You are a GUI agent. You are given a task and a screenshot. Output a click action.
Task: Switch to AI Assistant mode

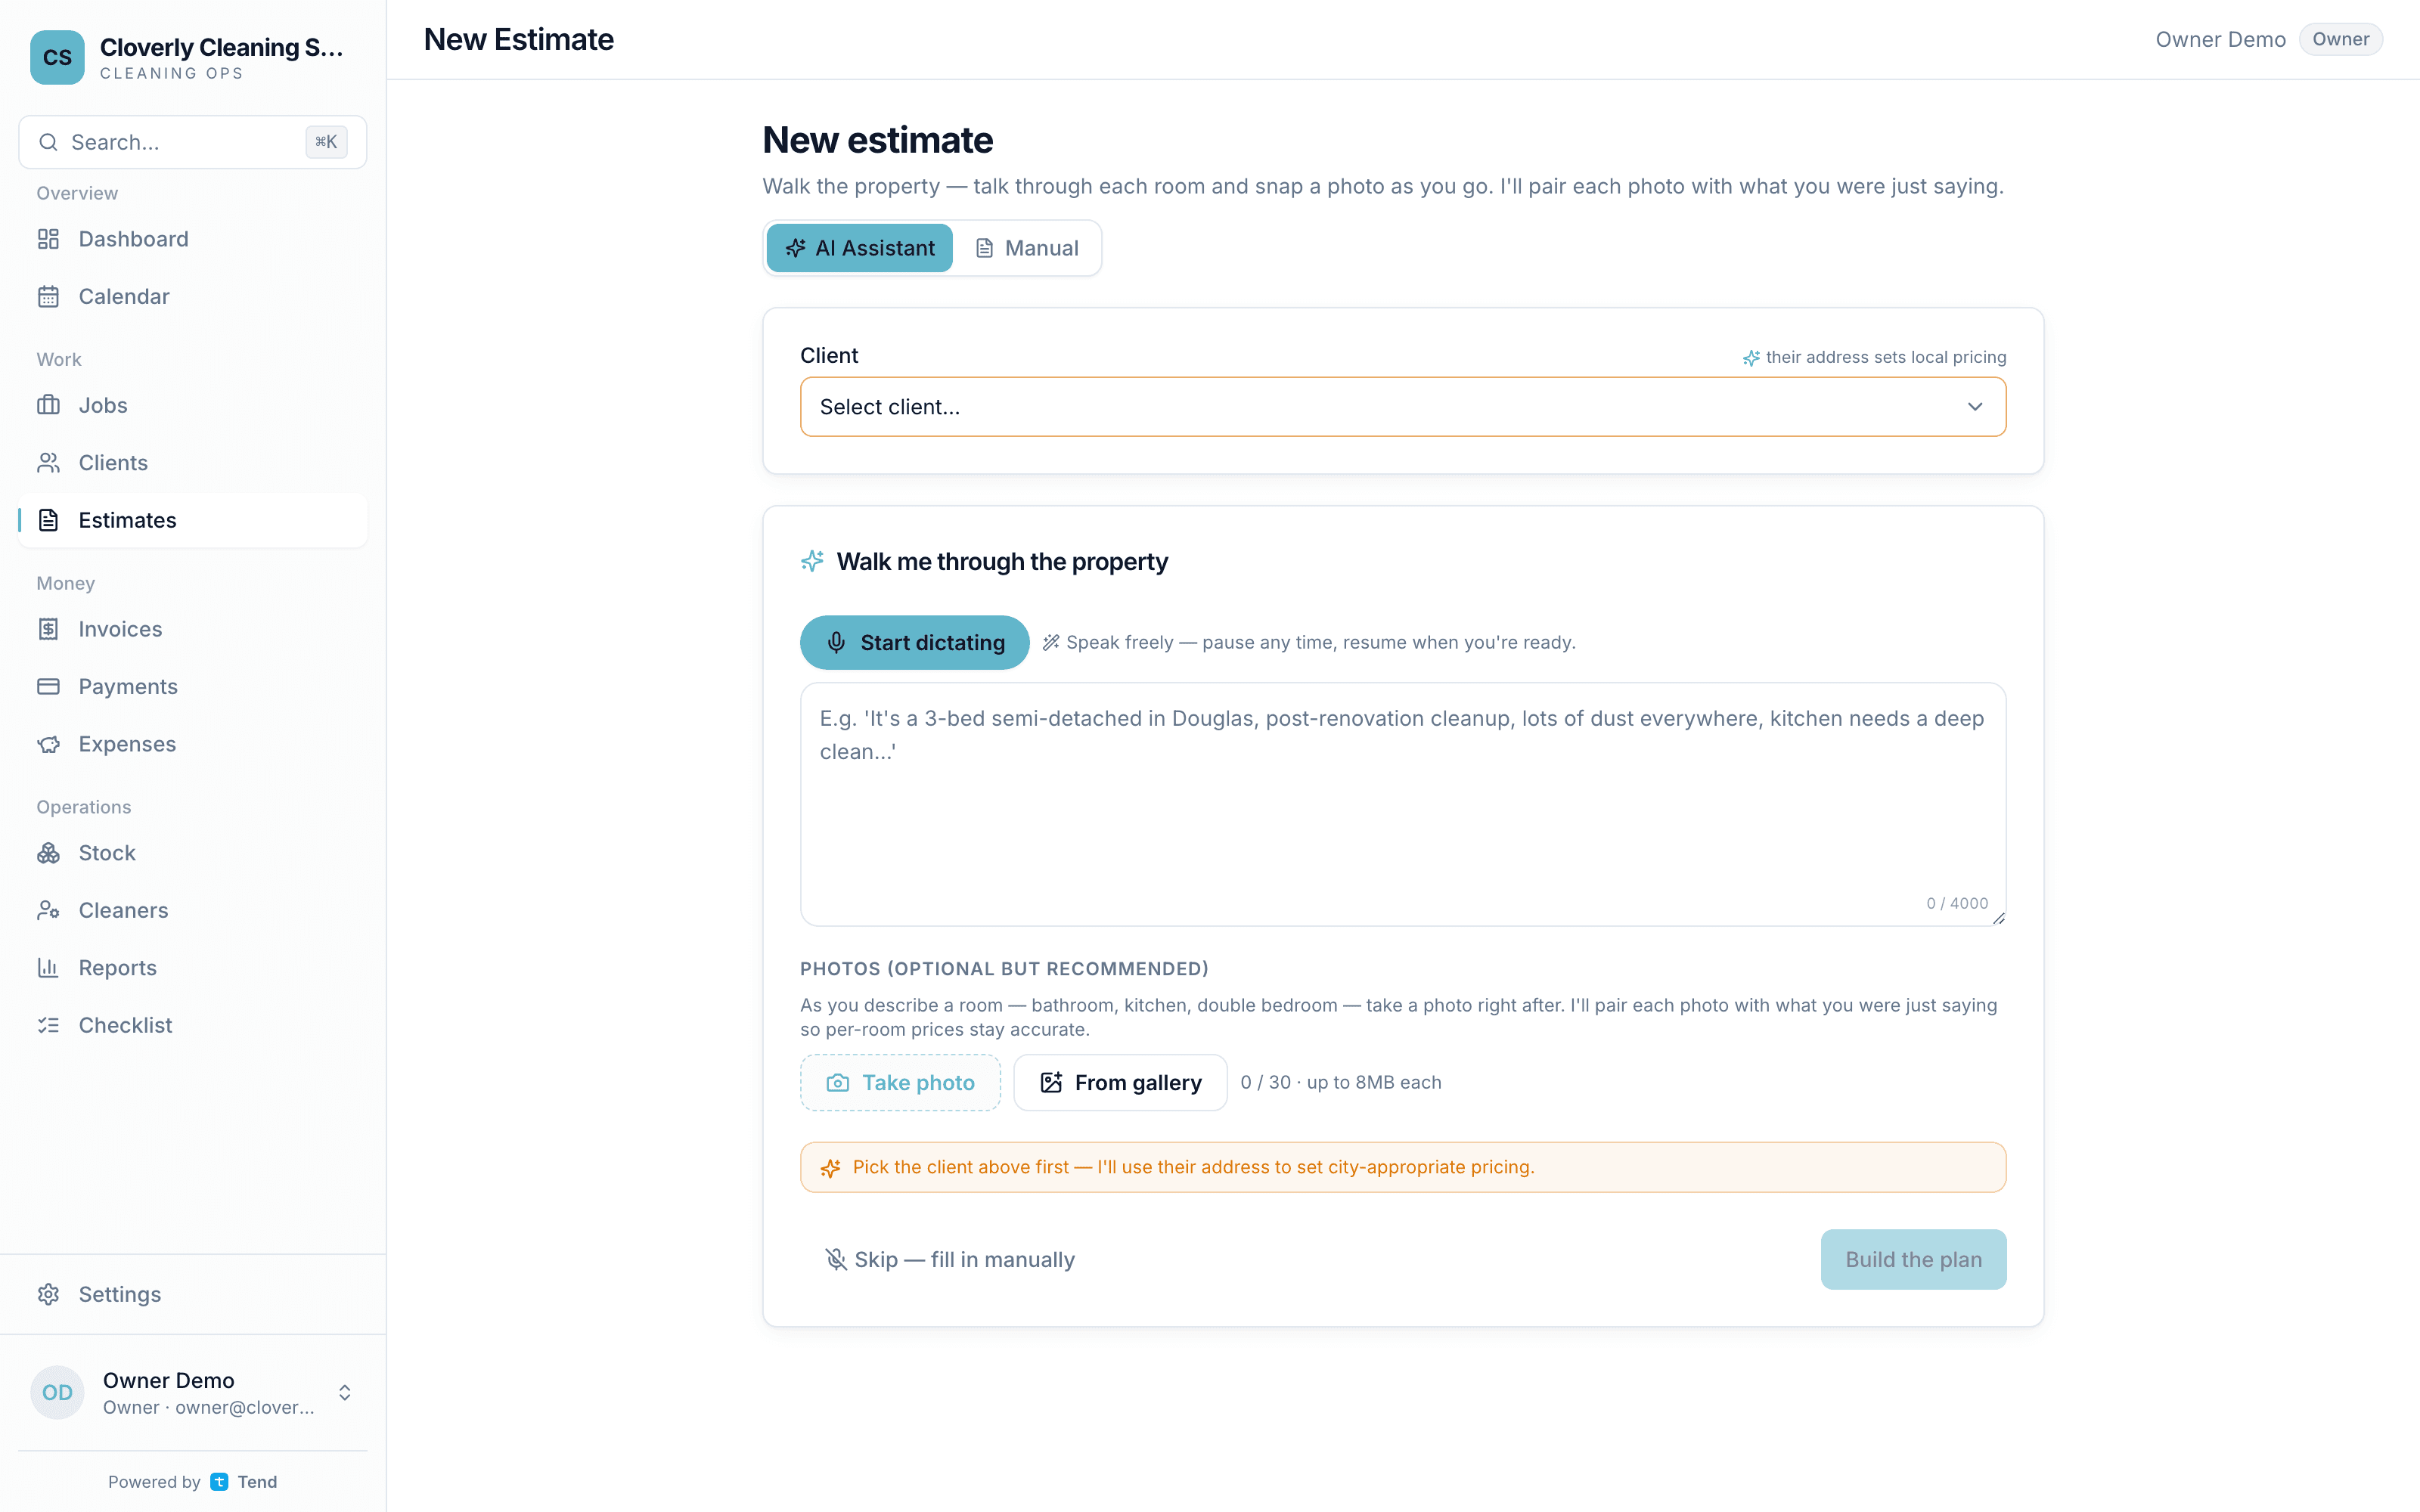(x=860, y=248)
